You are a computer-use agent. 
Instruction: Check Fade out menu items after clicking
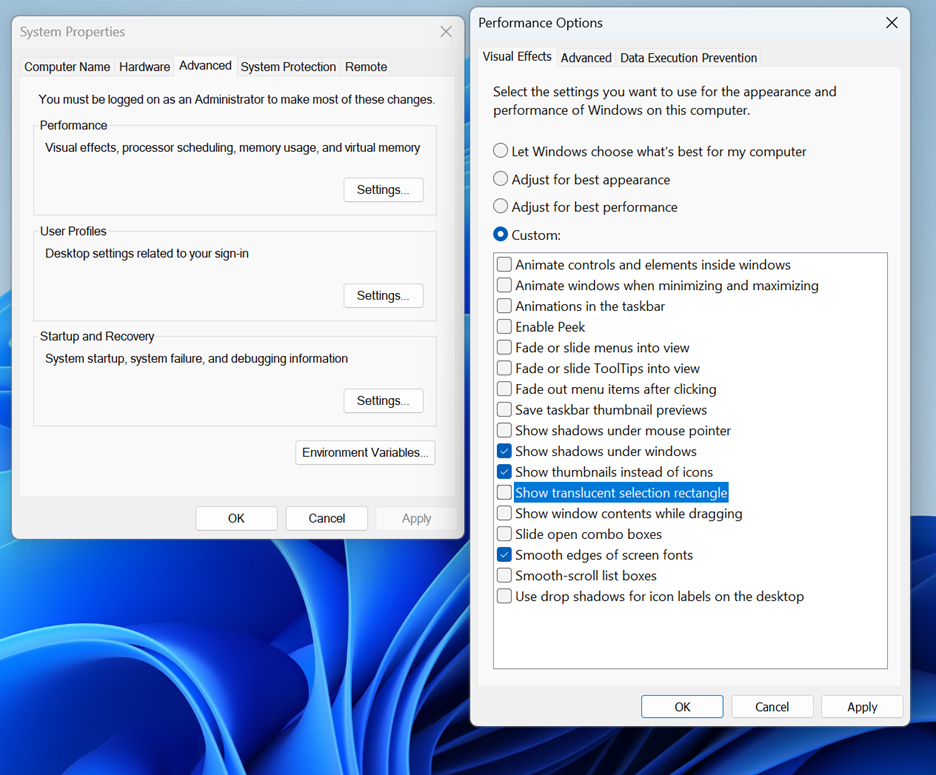tap(504, 389)
